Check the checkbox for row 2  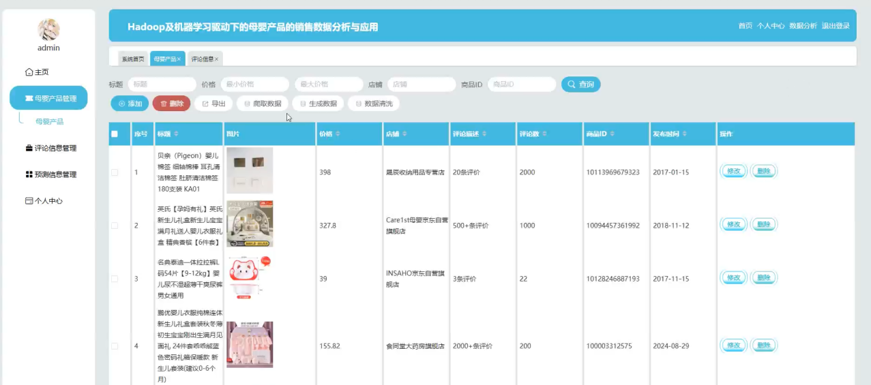tap(114, 226)
